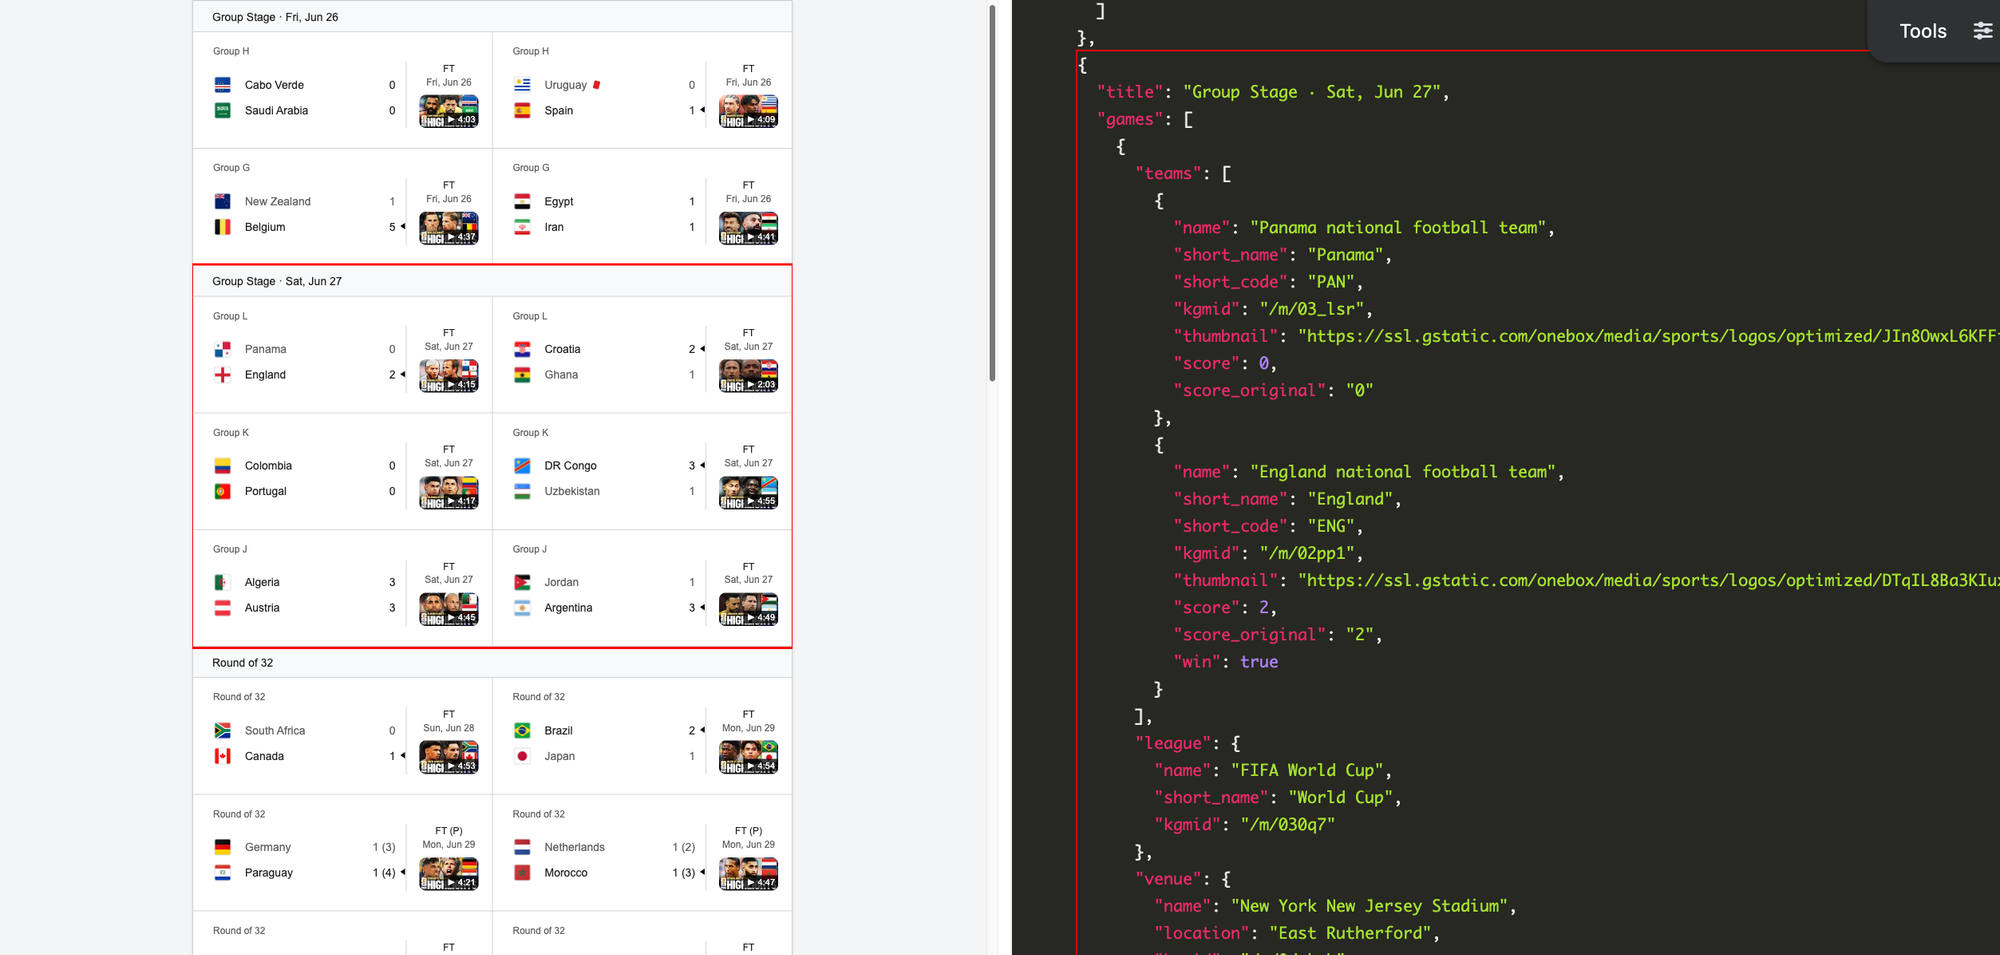Play Uruguay vs Spain highlights video
The image size is (2000, 955).
tap(748, 111)
